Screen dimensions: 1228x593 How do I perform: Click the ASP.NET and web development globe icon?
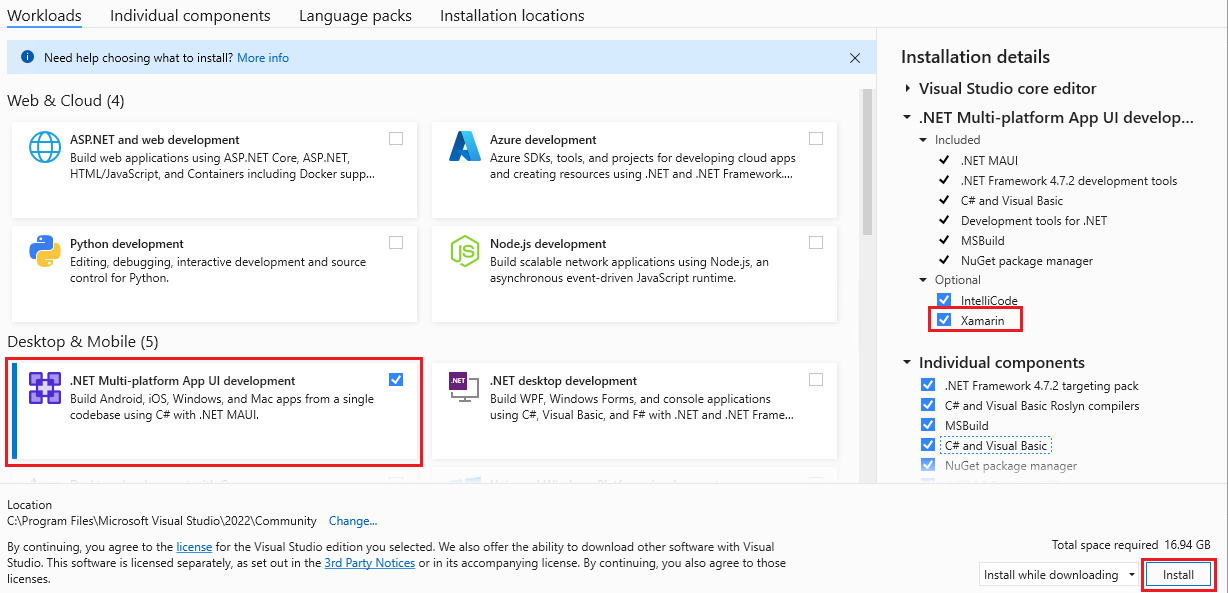[44, 147]
